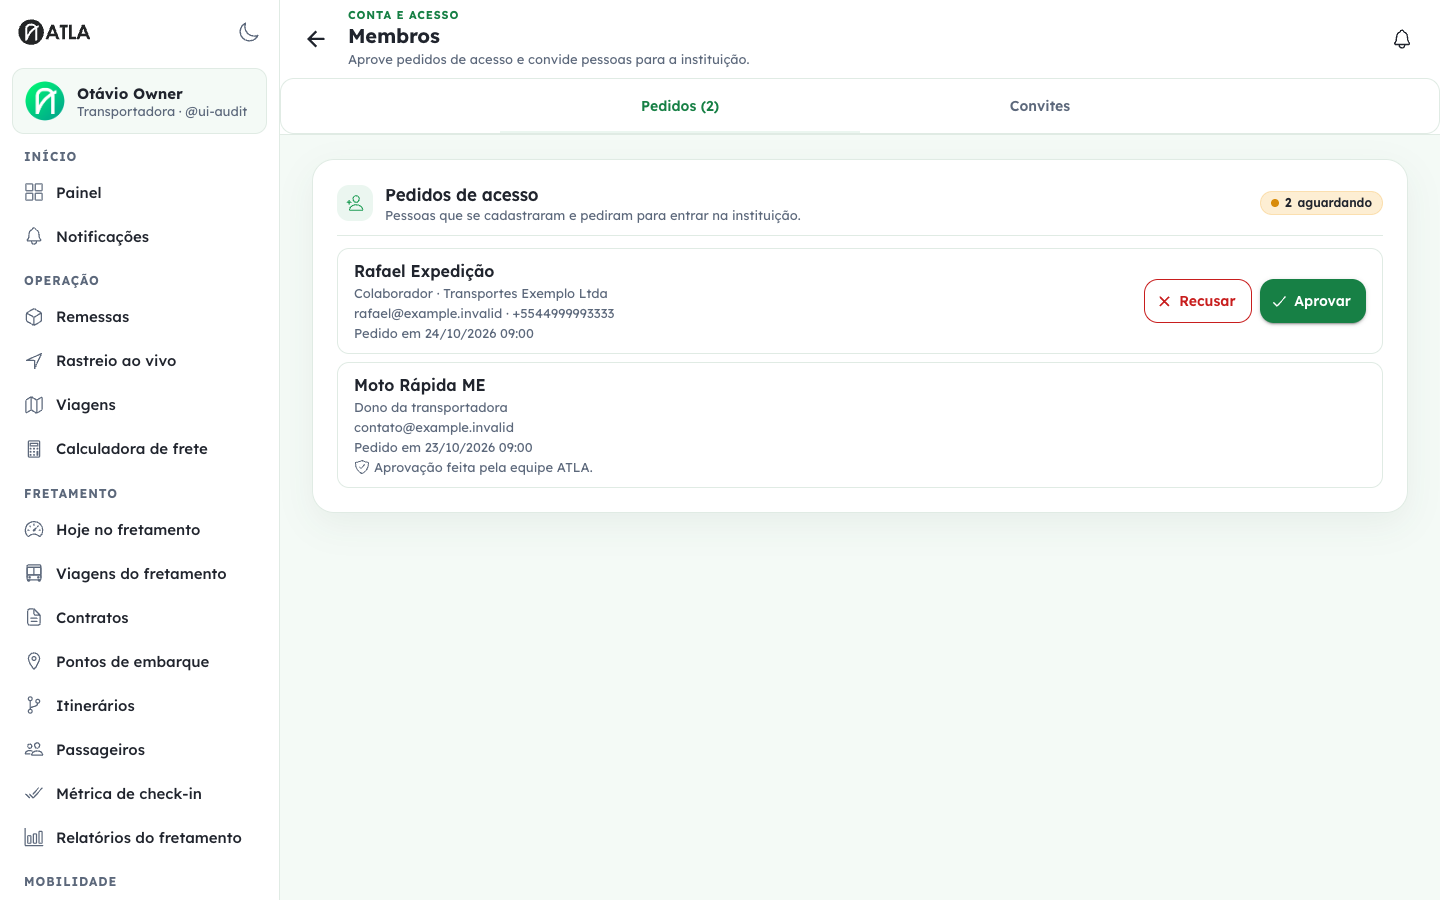Image resolution: width=1440 pixels, height=900 pixels.
Task: Approve Rafael Expedição's request
Action: [1313, 301]
